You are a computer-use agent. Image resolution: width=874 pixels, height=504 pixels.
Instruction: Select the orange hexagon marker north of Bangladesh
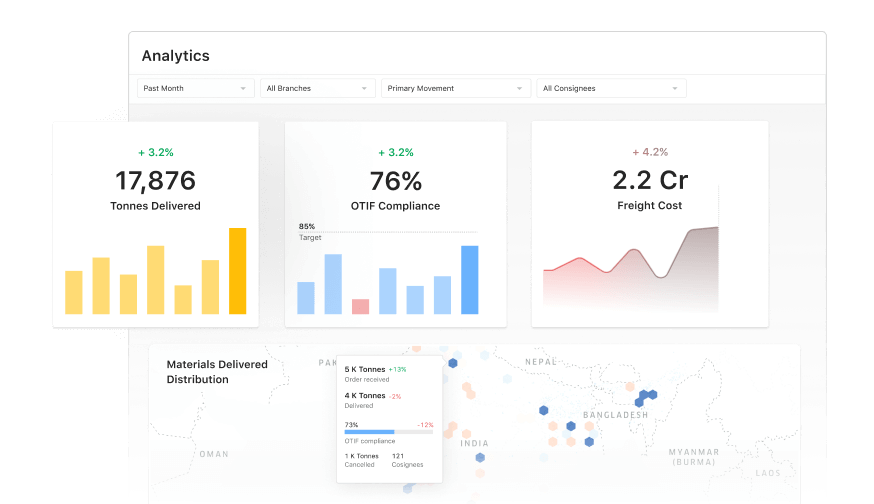pyautogui.click(x=630, y=386)
